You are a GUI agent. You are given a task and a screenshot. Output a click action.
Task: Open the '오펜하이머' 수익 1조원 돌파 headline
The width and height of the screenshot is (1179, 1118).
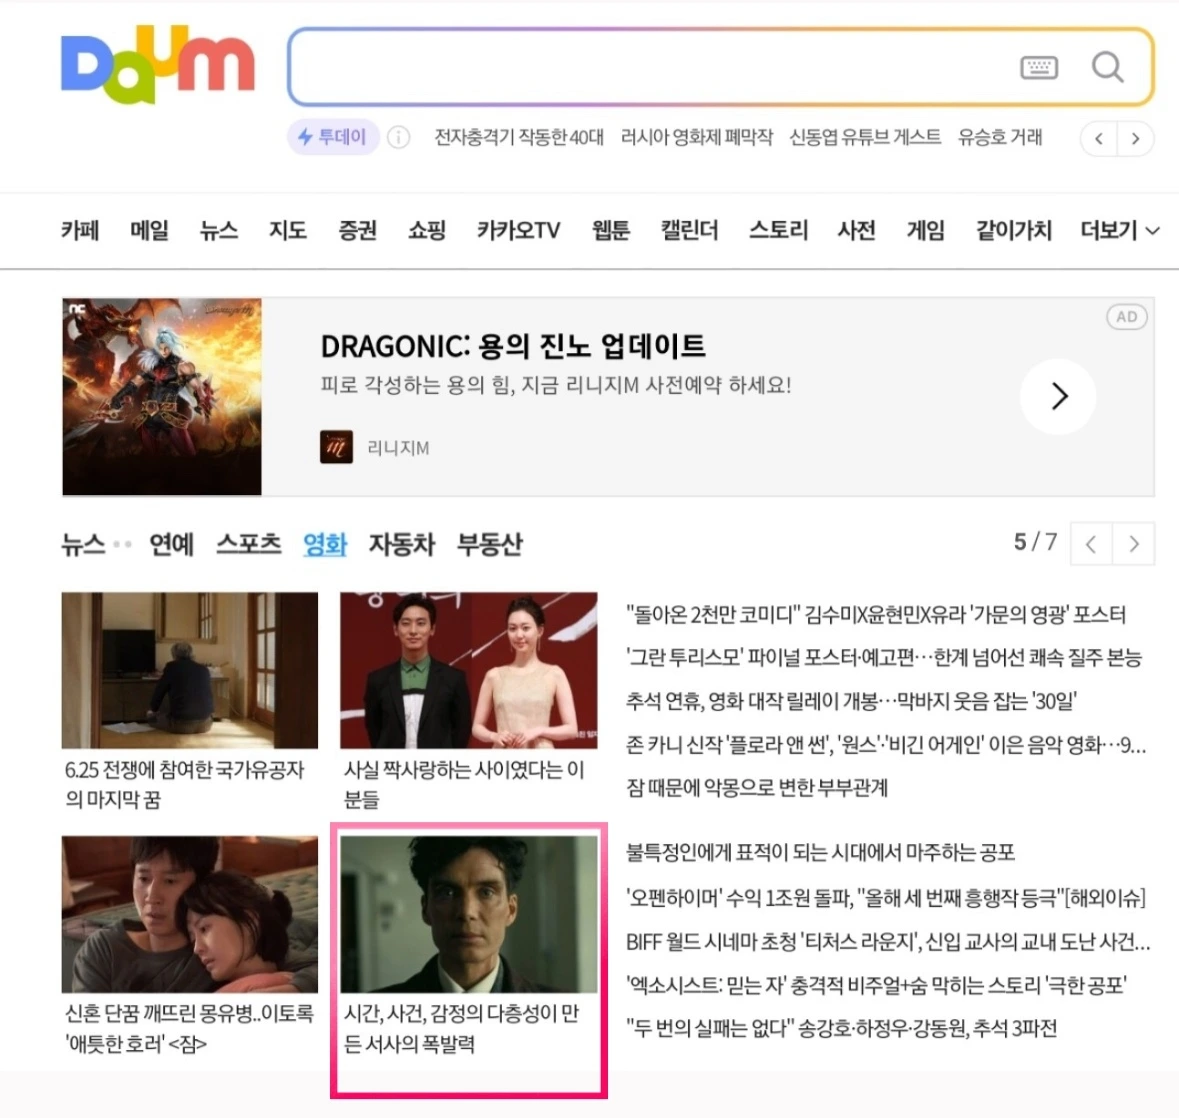[886, 898]
